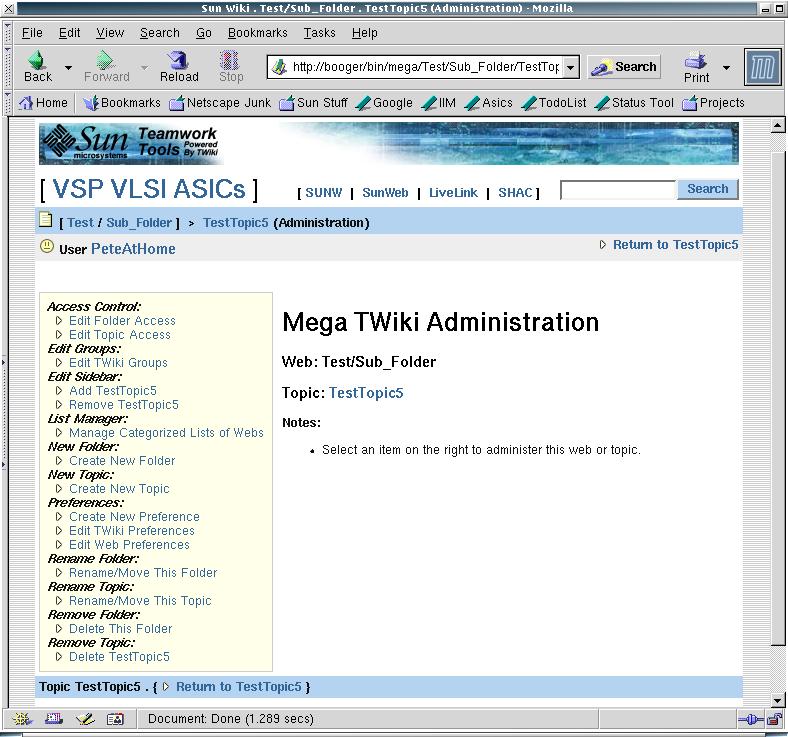Expand the URL address bar dropdown

tap(570, 67)
